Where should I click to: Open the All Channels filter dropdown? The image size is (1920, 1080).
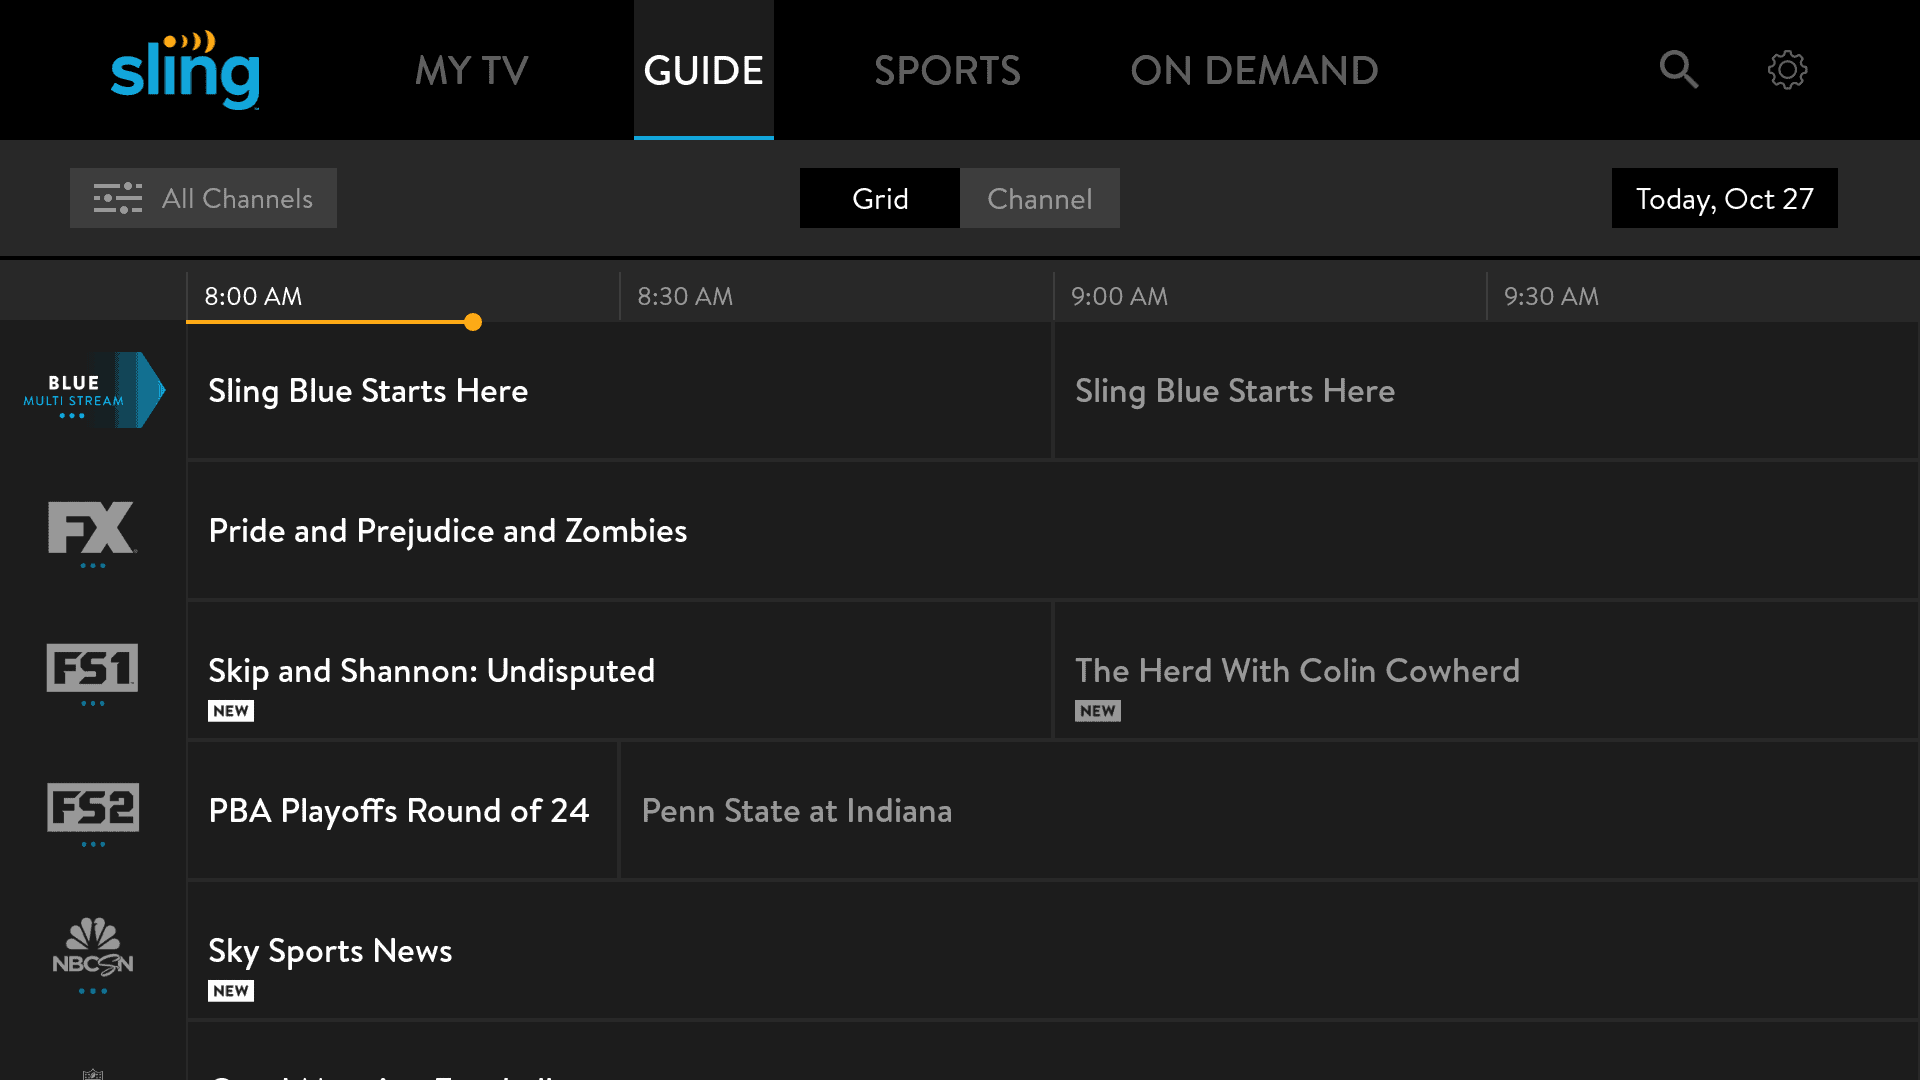point(203,198)
